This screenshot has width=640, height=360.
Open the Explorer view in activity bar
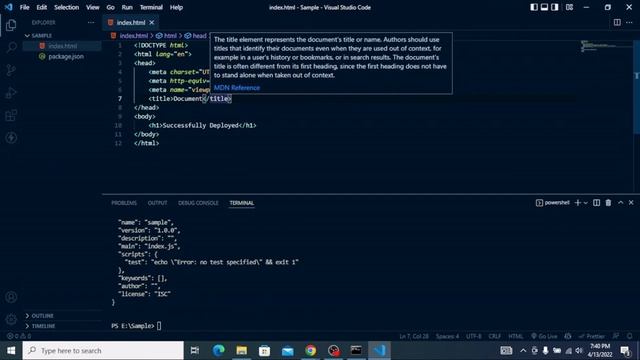[11, 25]
